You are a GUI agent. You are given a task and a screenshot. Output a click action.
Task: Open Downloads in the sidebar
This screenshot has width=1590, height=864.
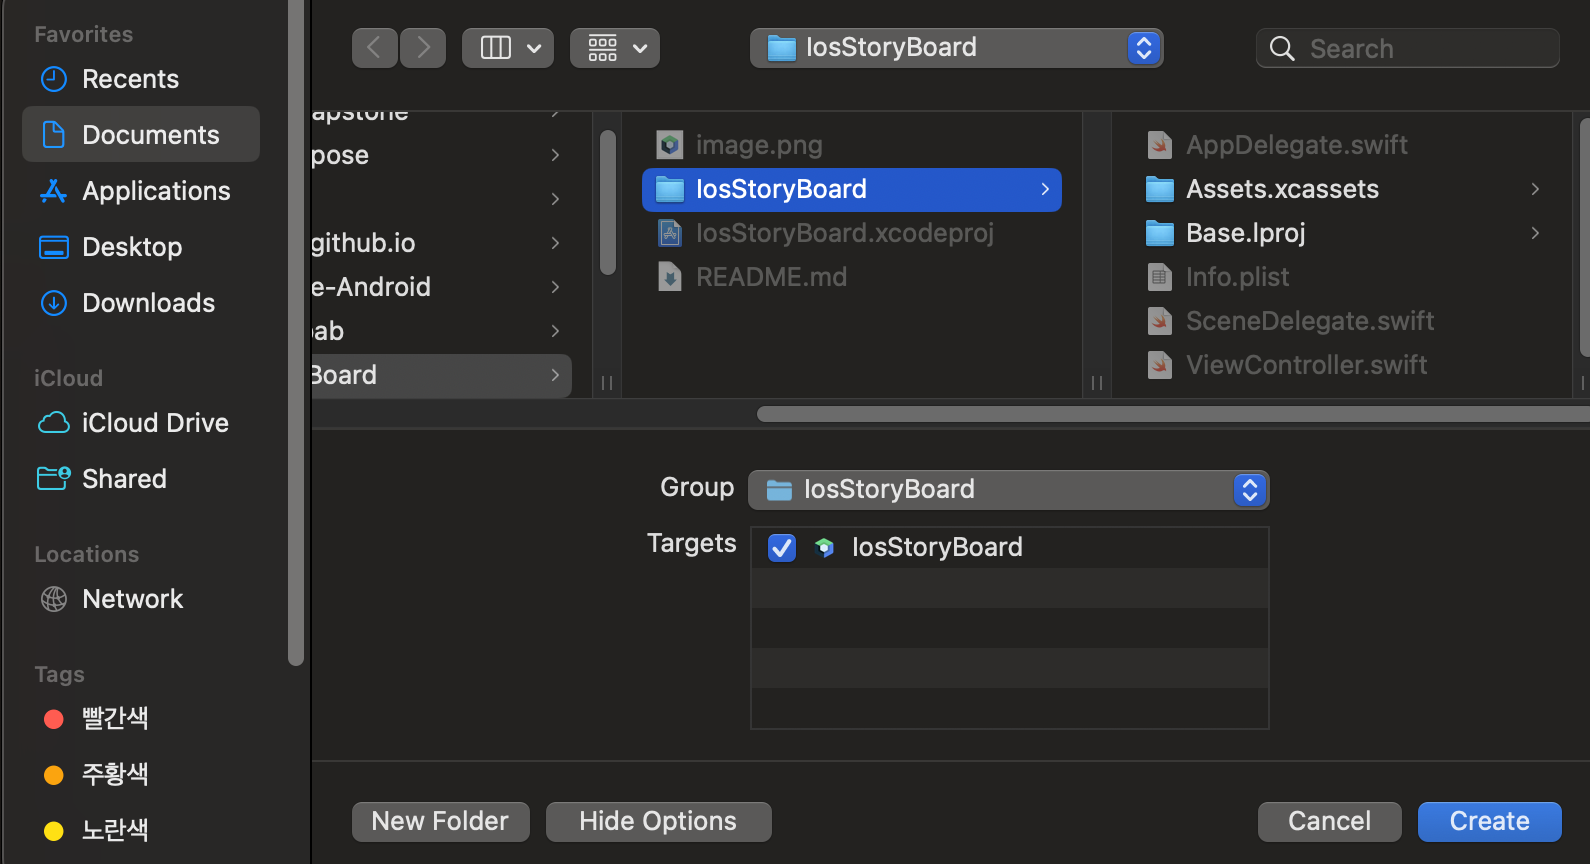pos(141,303)
